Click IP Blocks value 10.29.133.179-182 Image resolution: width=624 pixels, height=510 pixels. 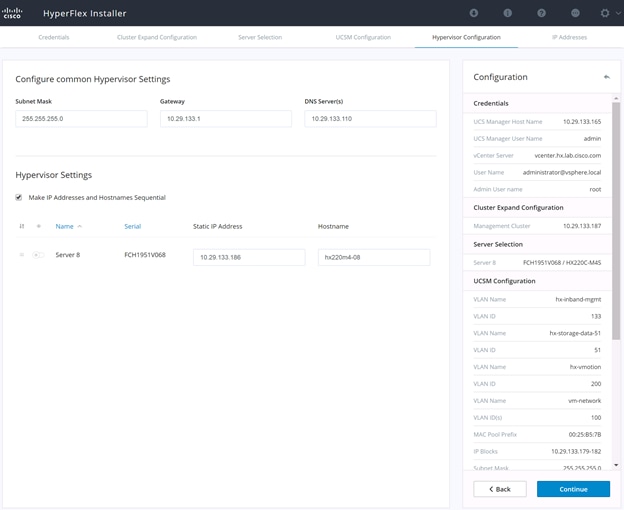coord(576,451)
